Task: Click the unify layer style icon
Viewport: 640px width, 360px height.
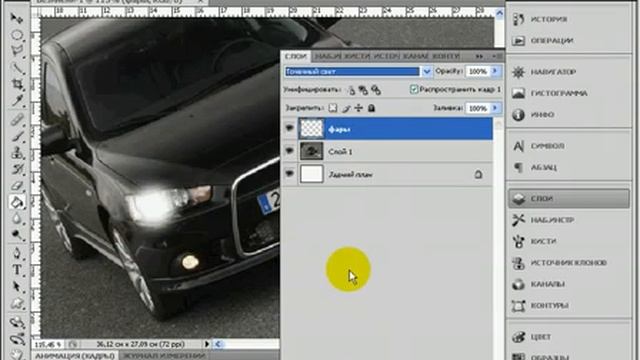Action: (x=376, y=90)
